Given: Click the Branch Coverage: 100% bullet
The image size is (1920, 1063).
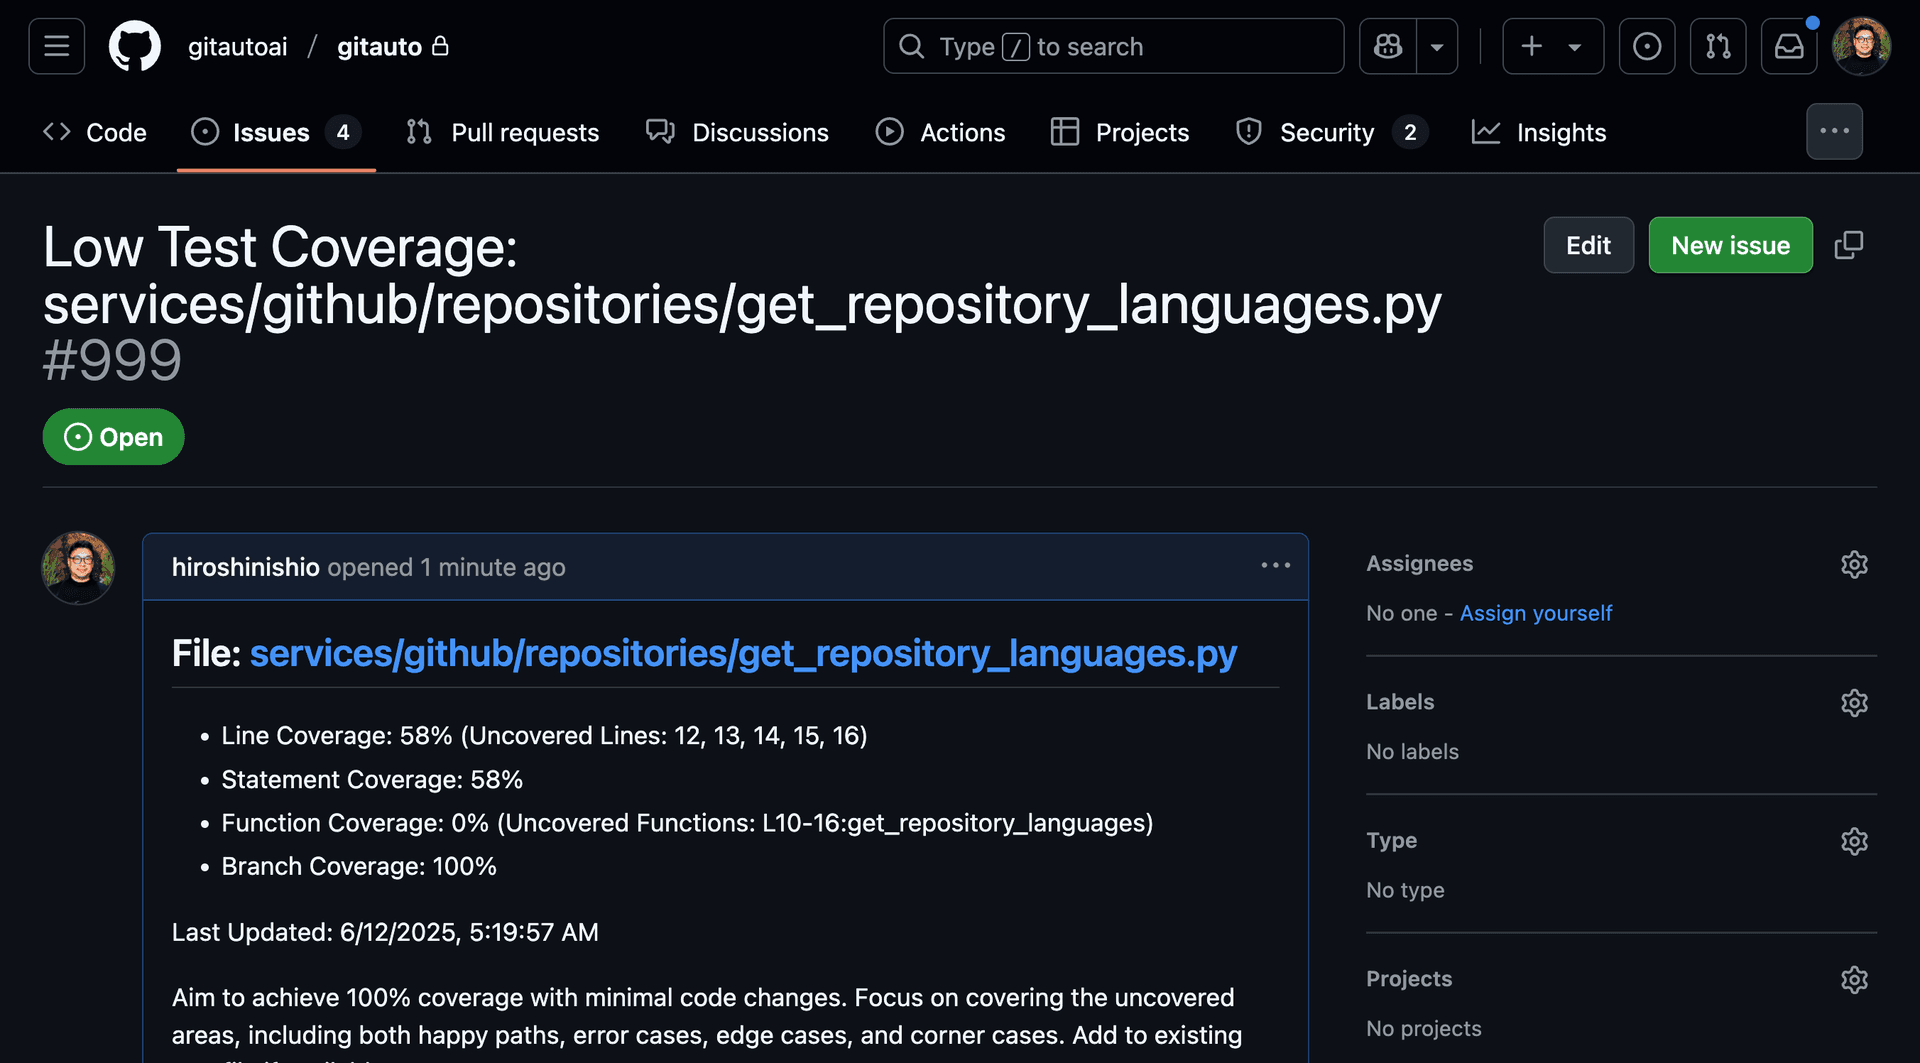Looking at the screenshot, I should click(359, 867).
